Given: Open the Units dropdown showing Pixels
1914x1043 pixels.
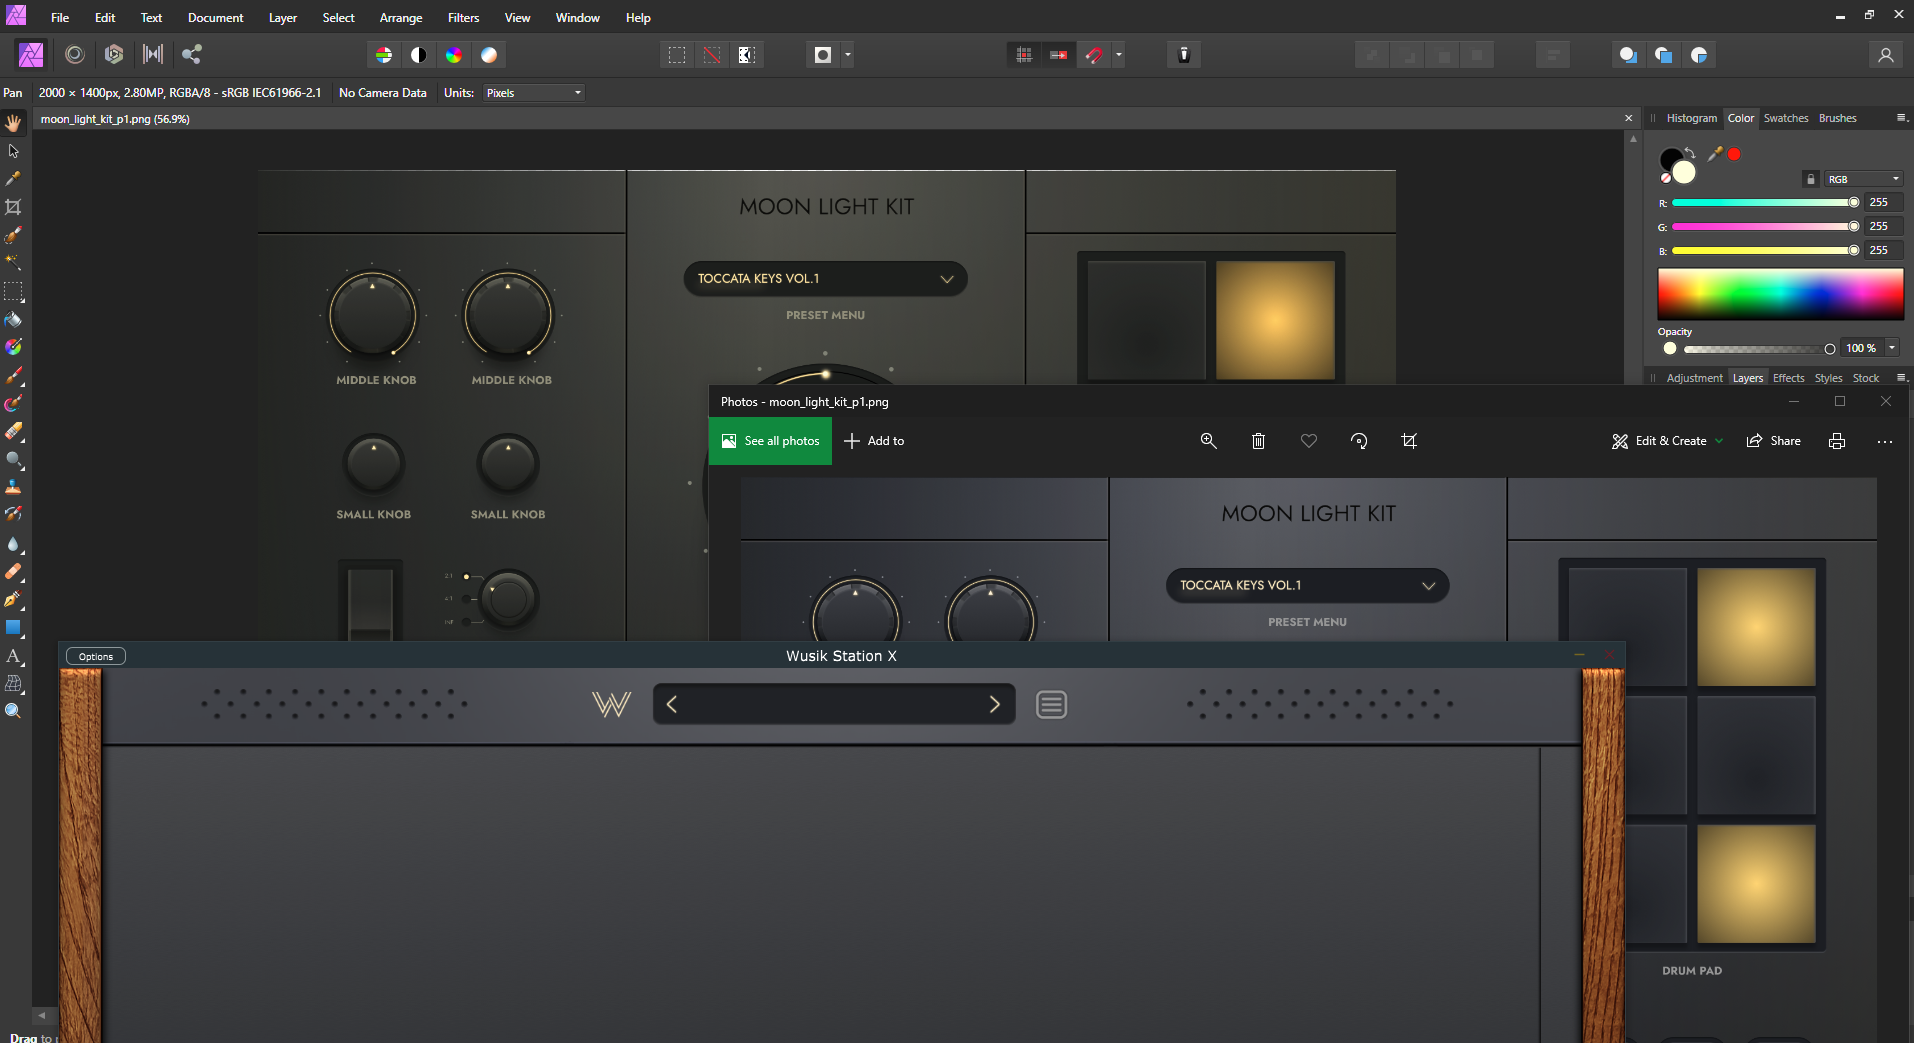Looking at the screenshot, I should pyautogui.click(x=533, y=93).
